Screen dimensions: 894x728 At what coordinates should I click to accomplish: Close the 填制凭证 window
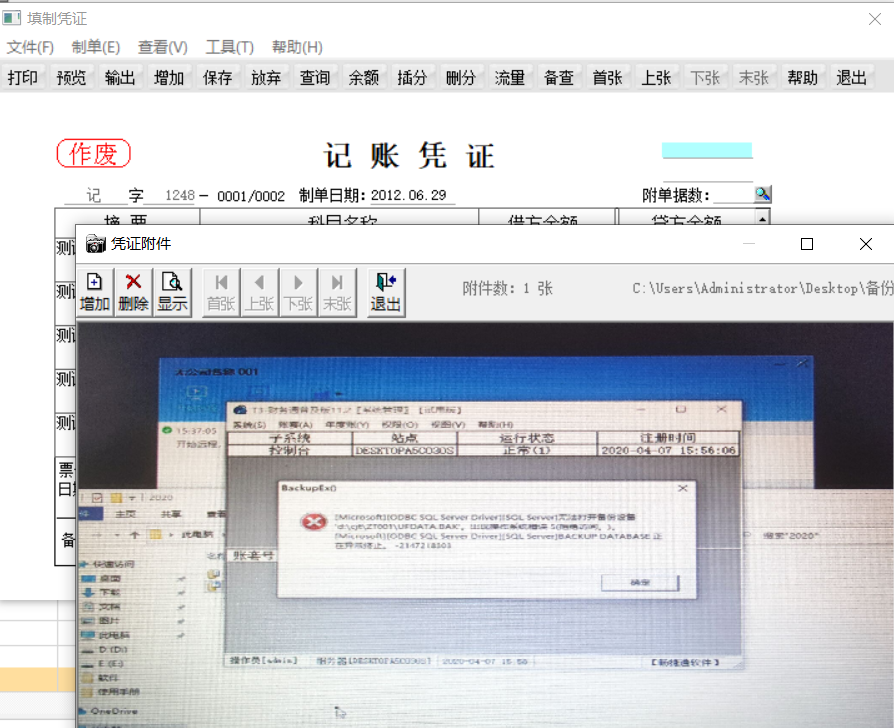point(875,19)
